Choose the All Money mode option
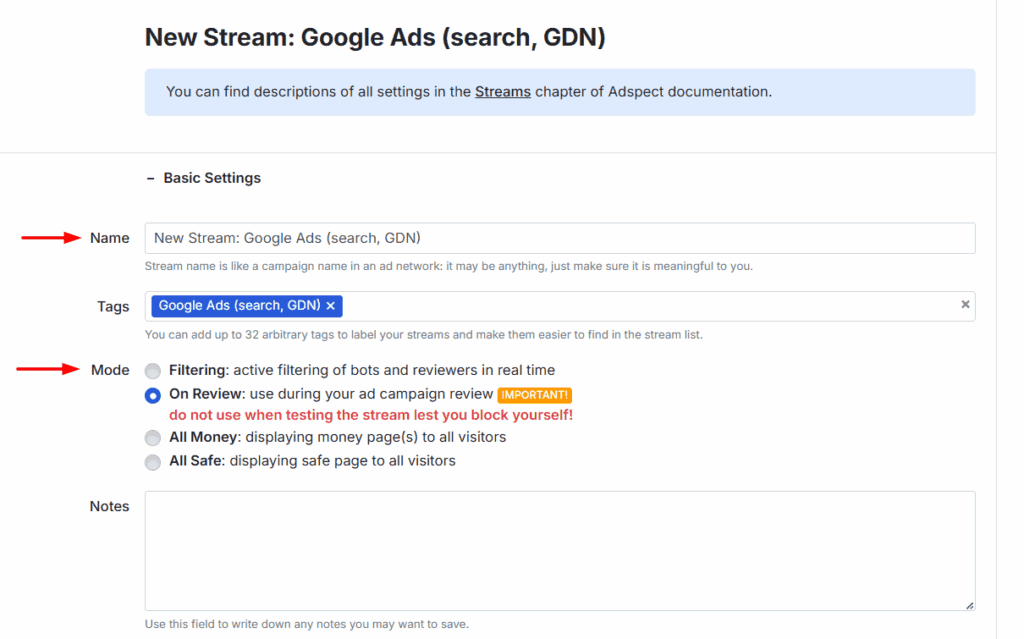Viewport: 1024px width, 639px height. [153, 438]
